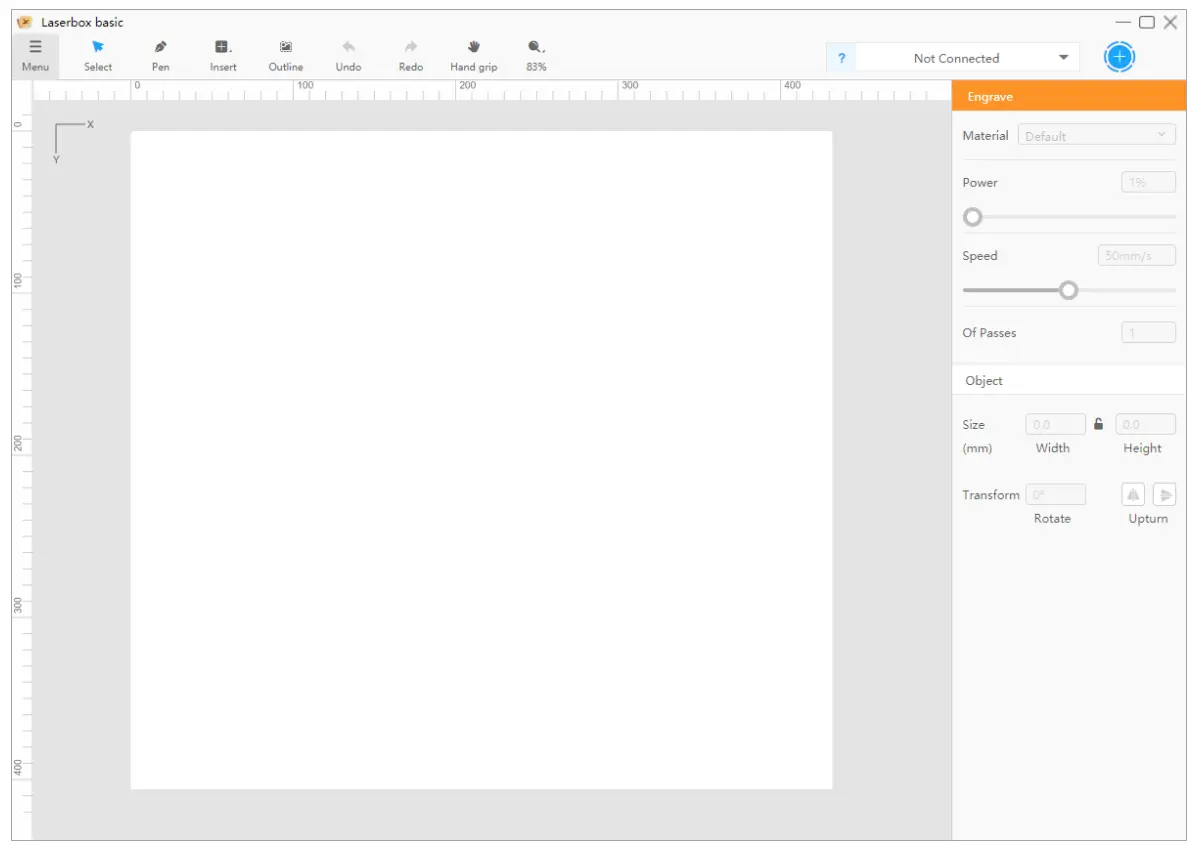Choose the Pen drawing tool
The image size is (1197, 845).
(161, 55)
